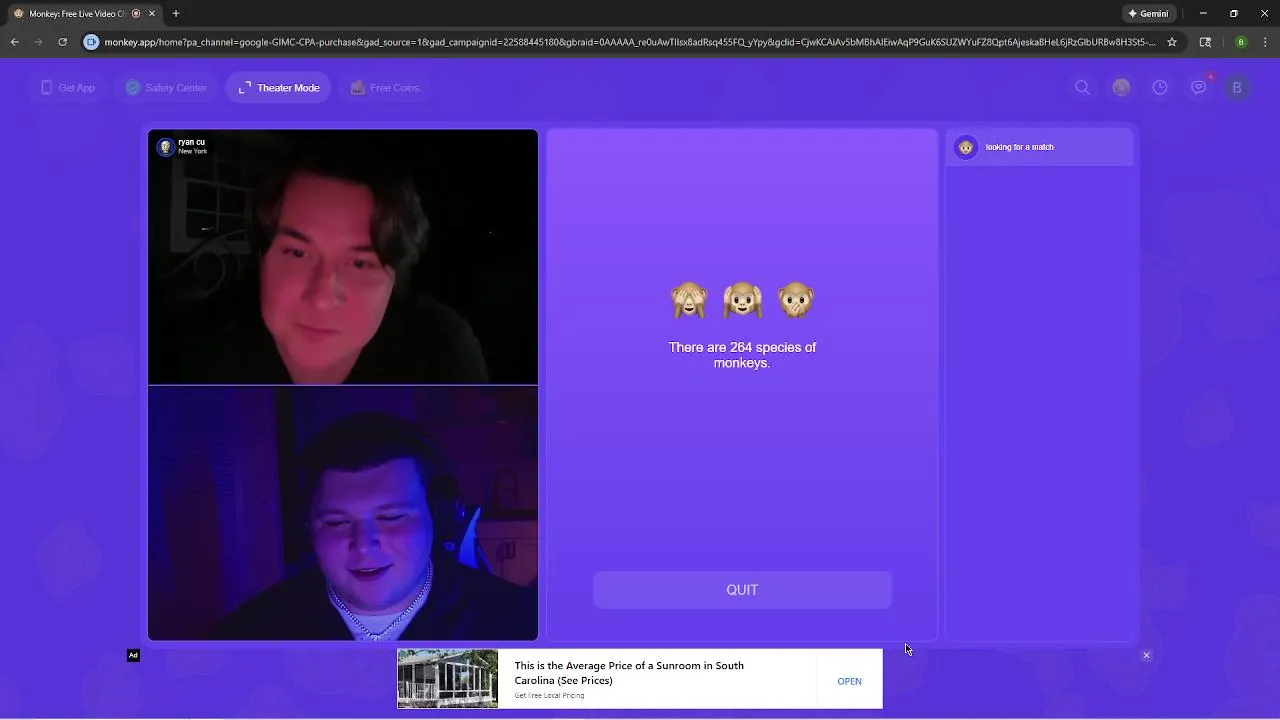
Task: Click 'Get Free Local Pricing' ad text
Action: [549, 695]
